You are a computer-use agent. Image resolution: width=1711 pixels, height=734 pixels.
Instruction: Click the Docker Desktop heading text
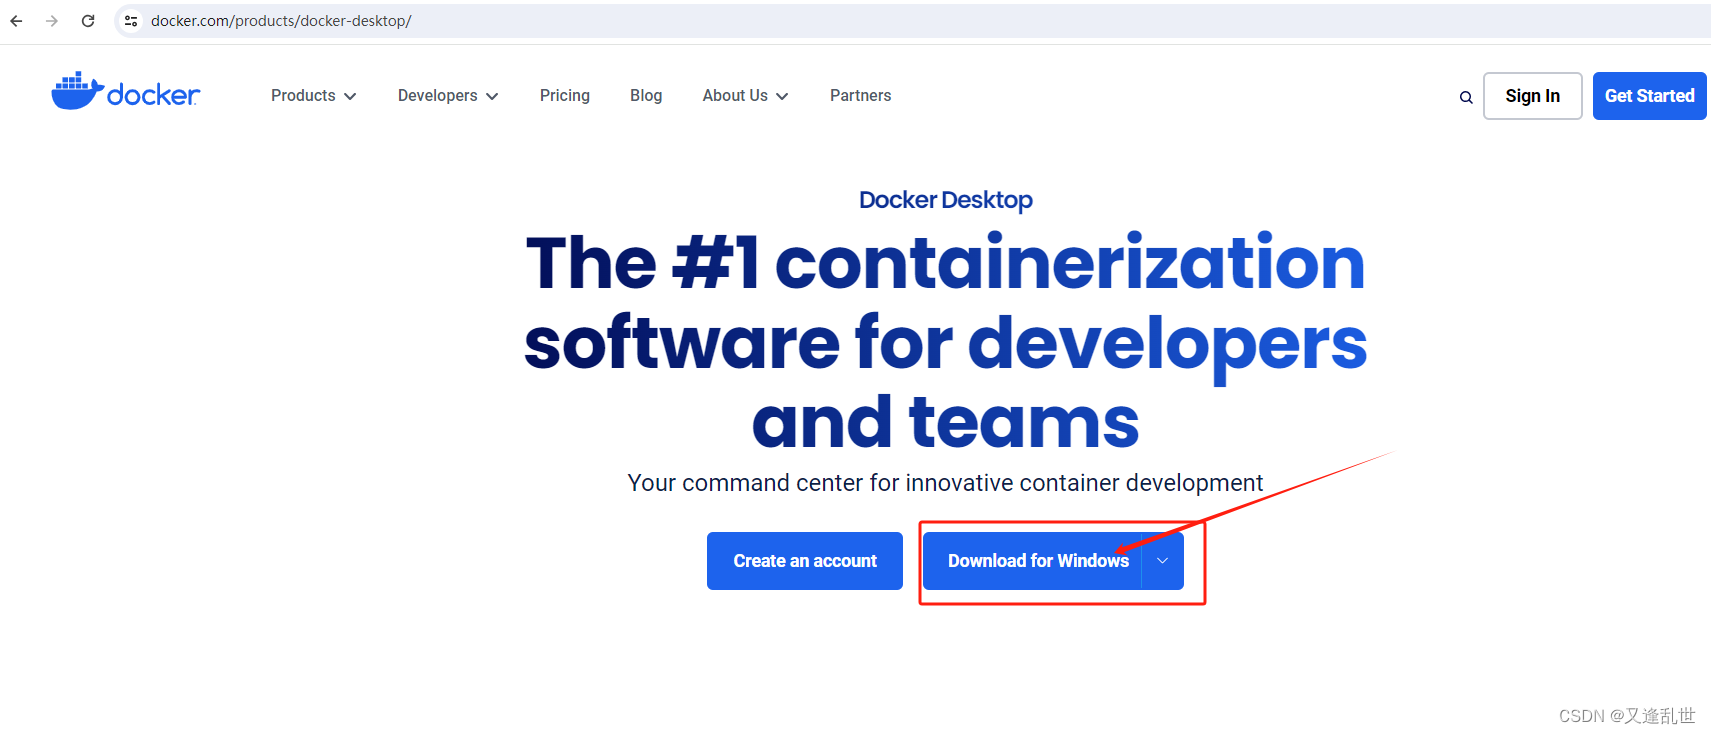click(946, 200)
